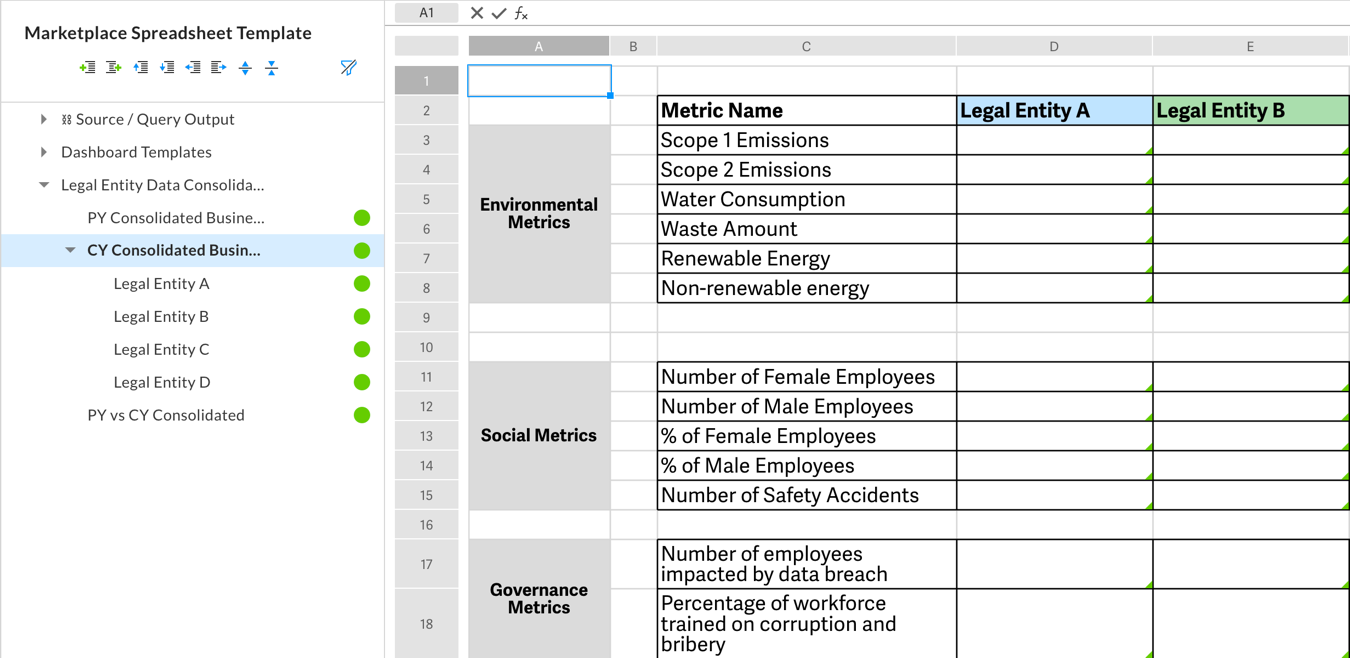Select the insert column right icon
Viewport: 1350px width, 658px height.
click(x=114, y=67)
